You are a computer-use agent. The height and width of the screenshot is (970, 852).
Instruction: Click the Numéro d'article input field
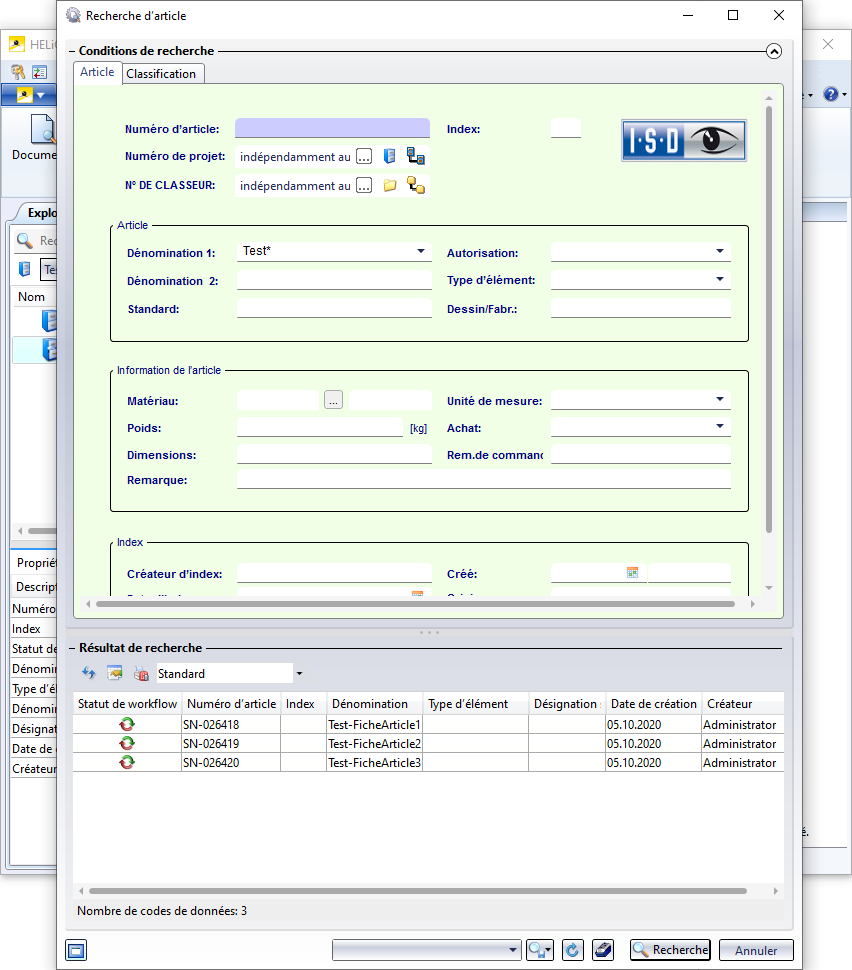(332, 129)
